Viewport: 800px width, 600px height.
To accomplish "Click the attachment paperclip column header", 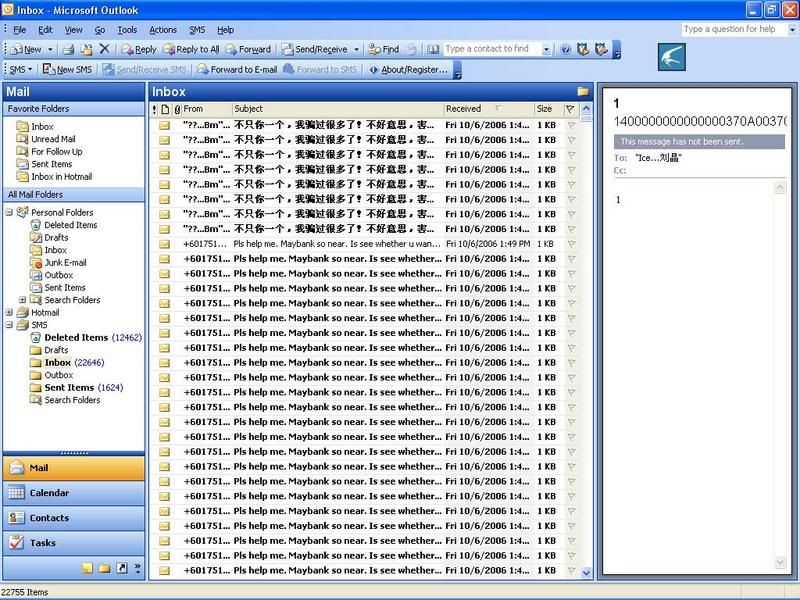I will 177,109.
